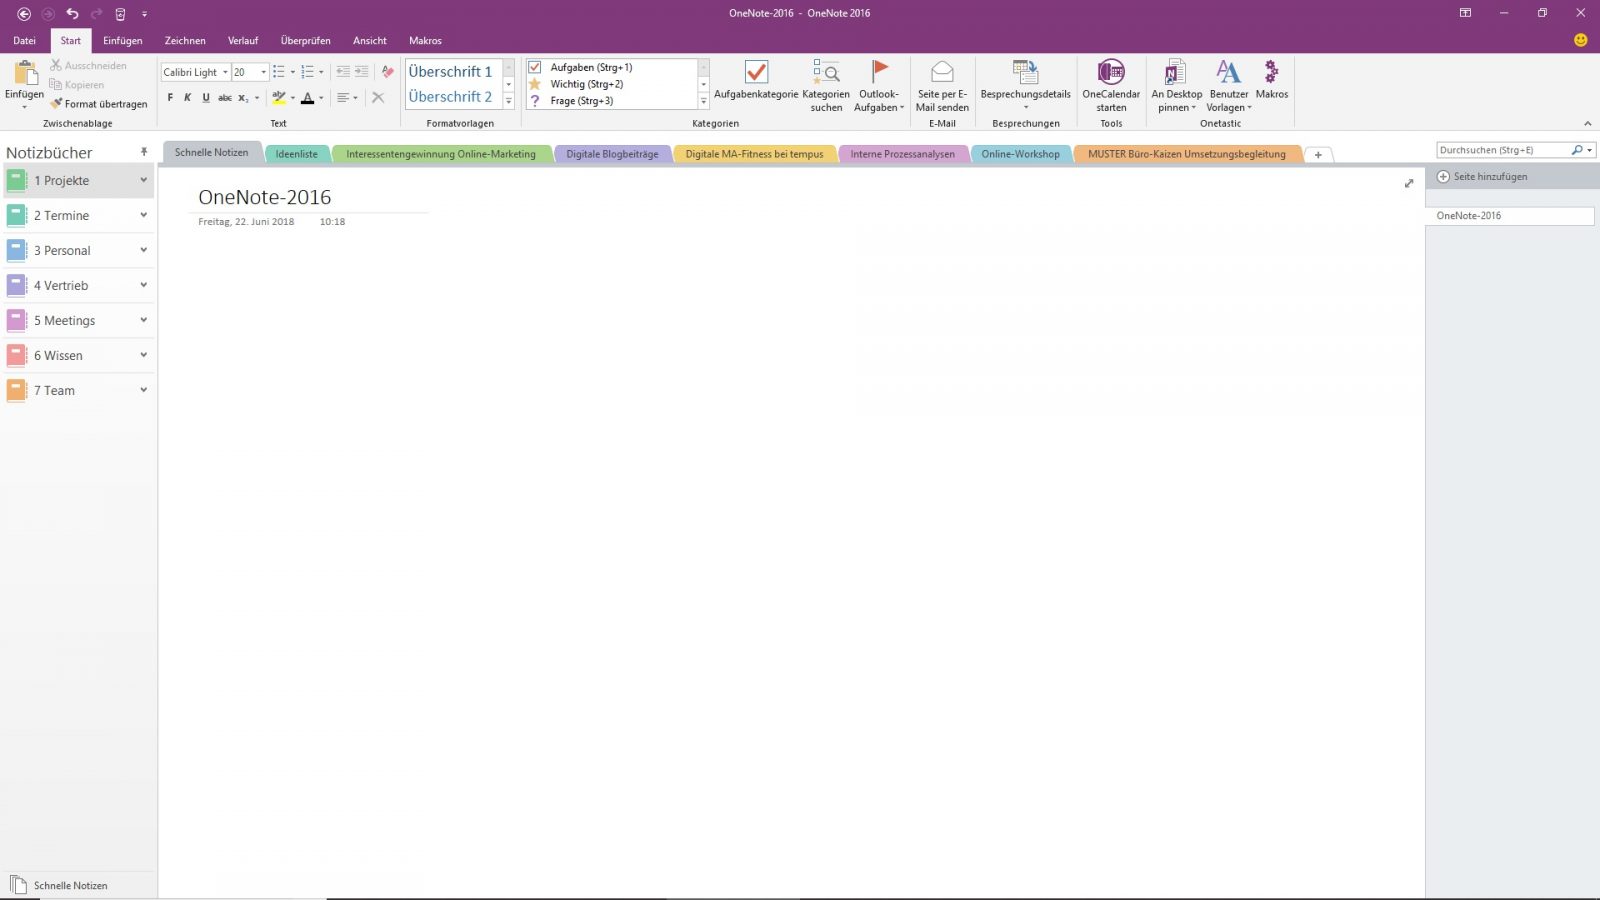Click Seite per E-Mail senden
Viewport: 1600px width, 900px height.
point(942,85)
